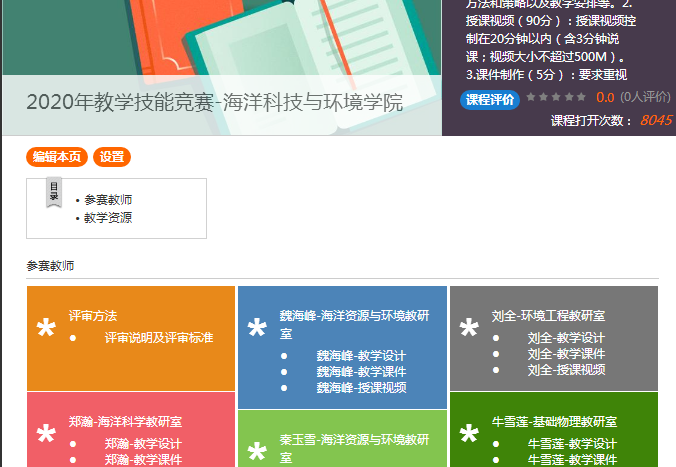Open 魏海峰-授课视频 link

click(x=361, y=388)
